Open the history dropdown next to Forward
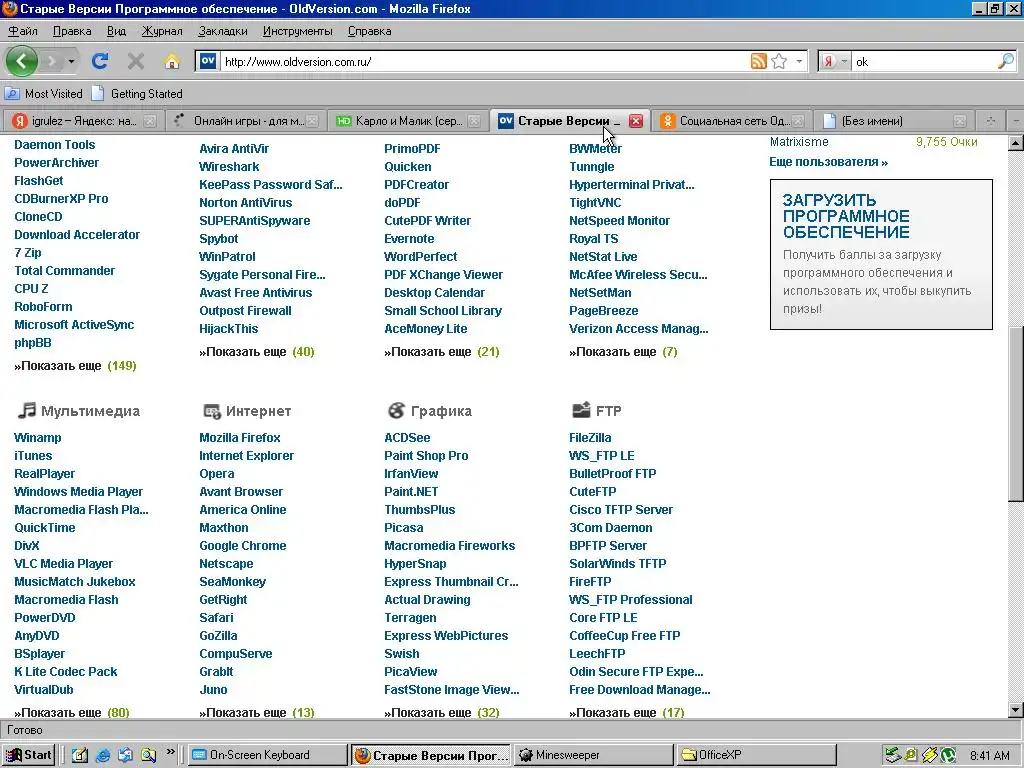This screenshot has height=768, width=1024. pos(71,61)
